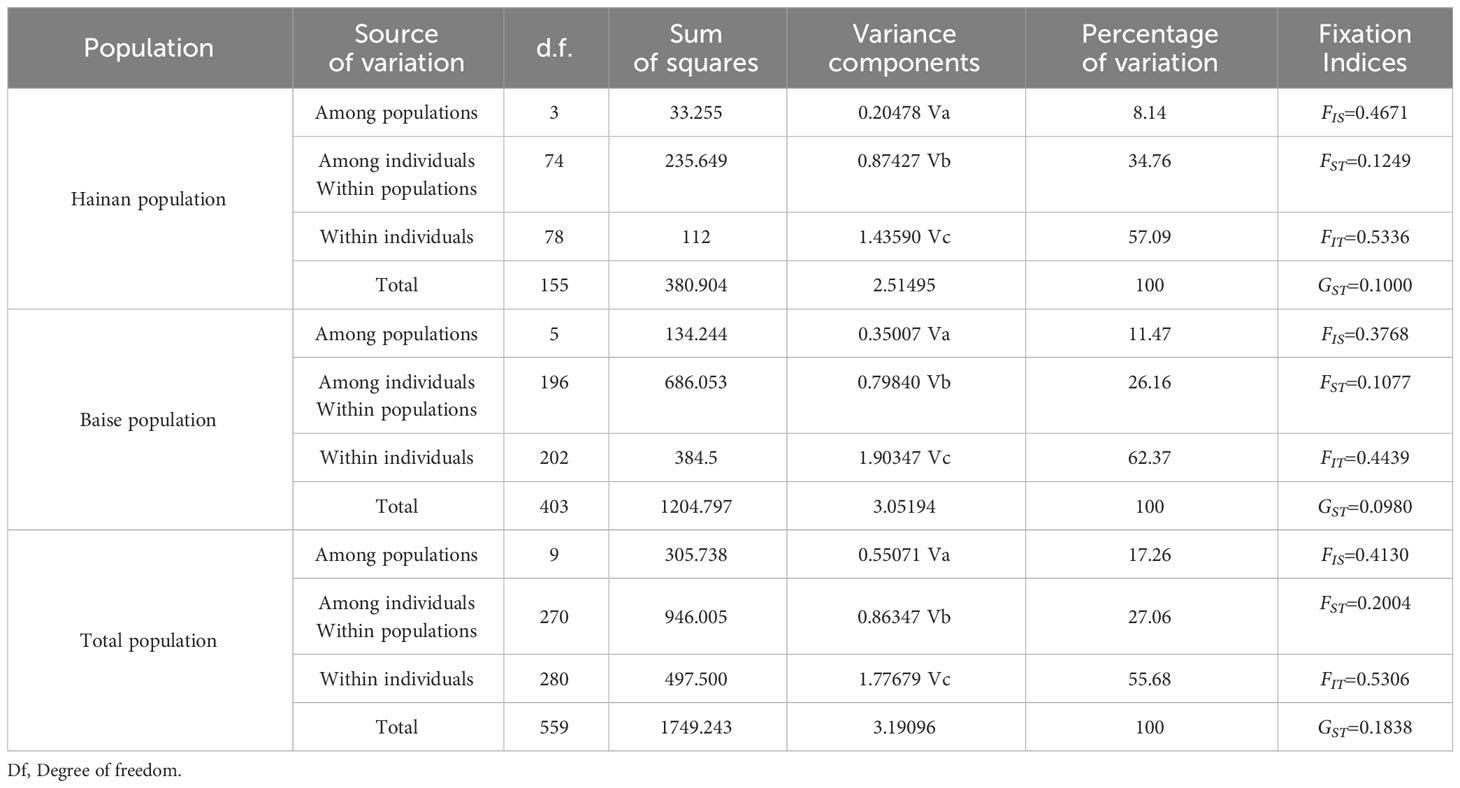
Task: Click the GST=0.1838 cell
Action: pyautogui.click(x=1364, y=727)
